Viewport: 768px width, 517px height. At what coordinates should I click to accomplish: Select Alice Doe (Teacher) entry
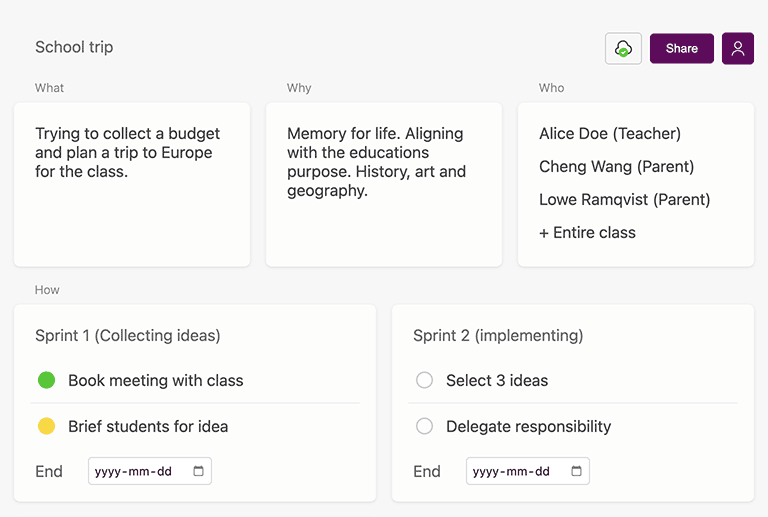point(610,134)
